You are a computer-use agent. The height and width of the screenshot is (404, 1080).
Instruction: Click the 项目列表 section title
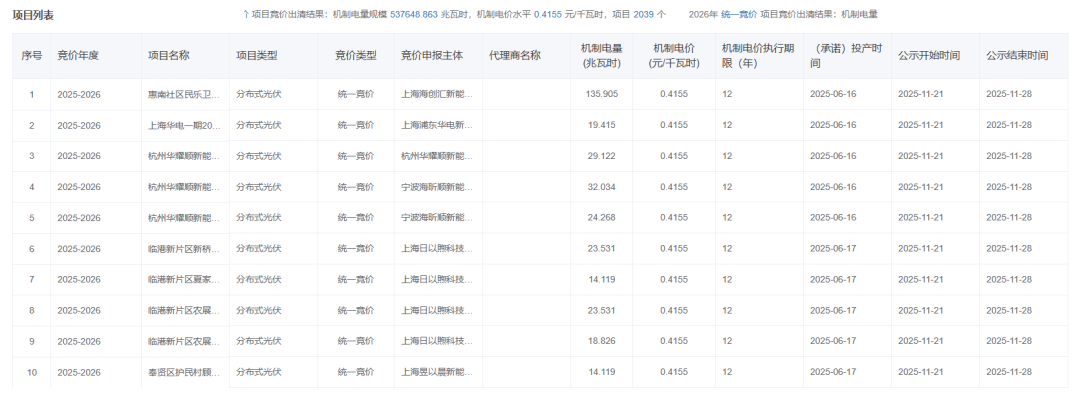[x=33, y=15]
